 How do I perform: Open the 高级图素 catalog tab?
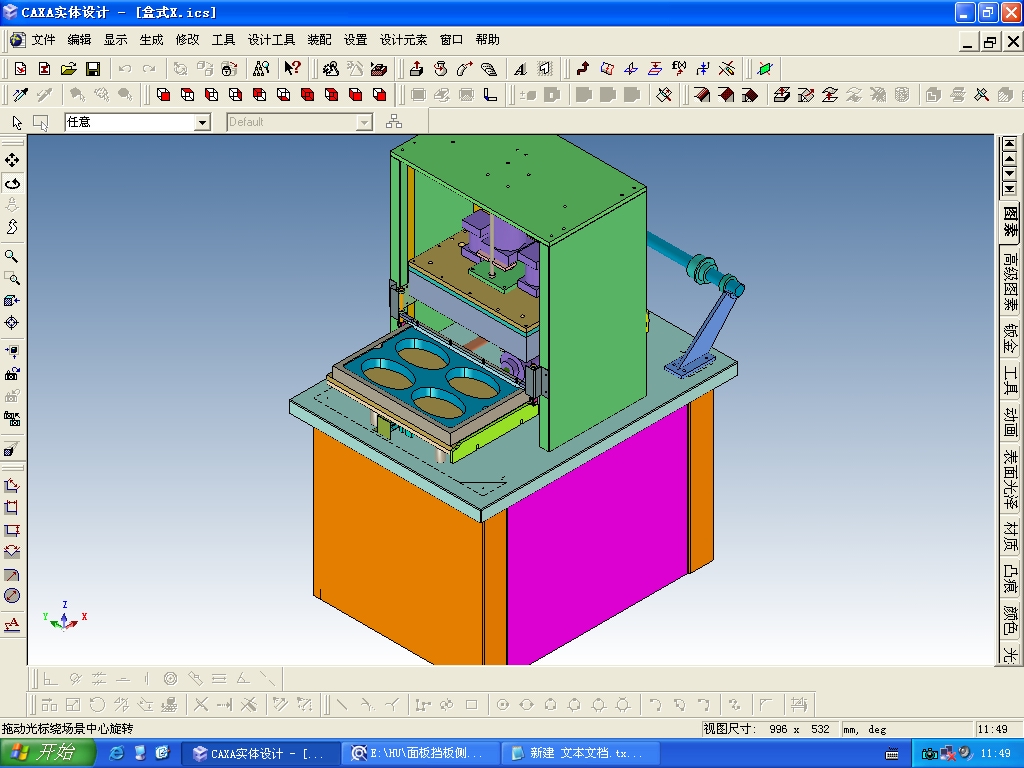point(1010,282)
